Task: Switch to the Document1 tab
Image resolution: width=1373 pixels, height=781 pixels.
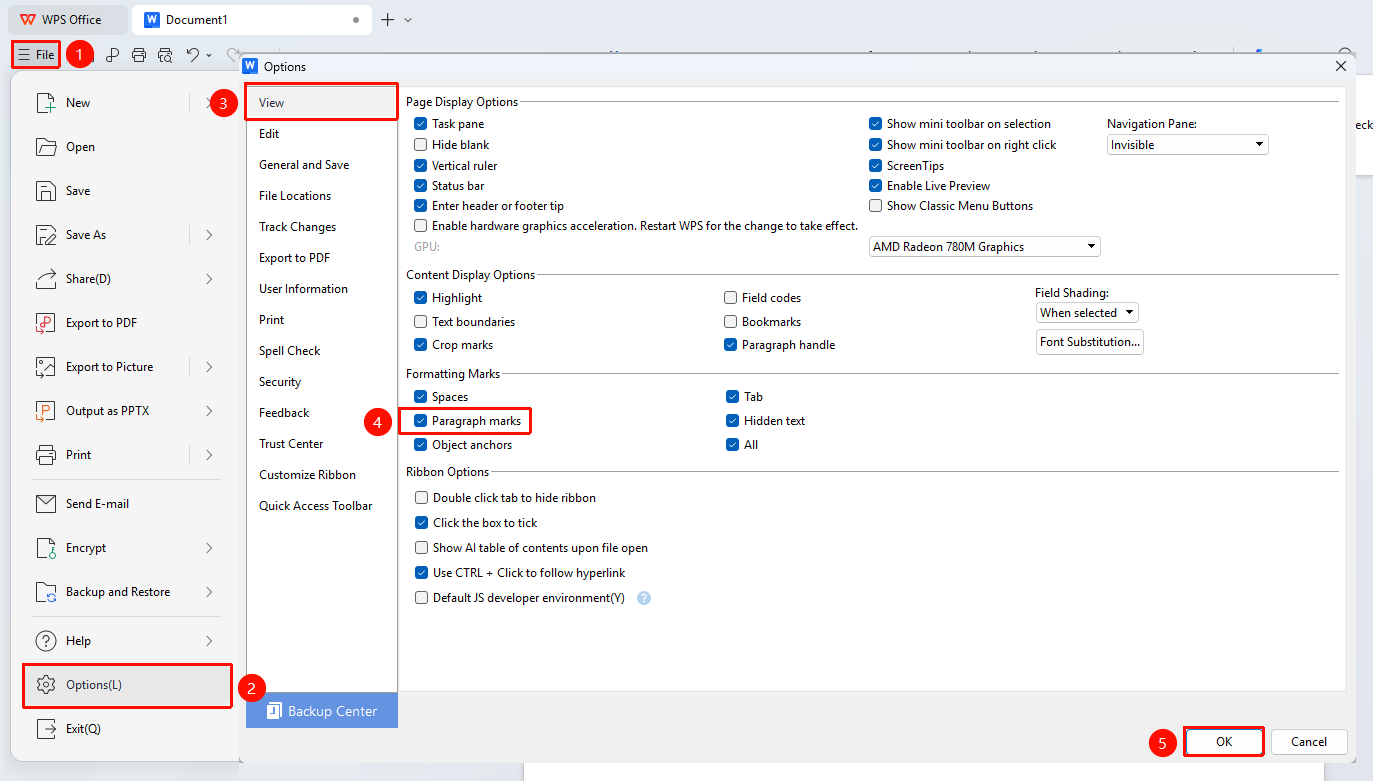Action: [x=251, y=19]
